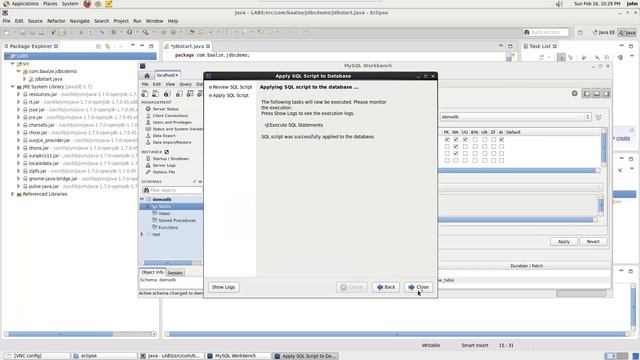Open sticky notes launcher in top panel

[109, 4]
